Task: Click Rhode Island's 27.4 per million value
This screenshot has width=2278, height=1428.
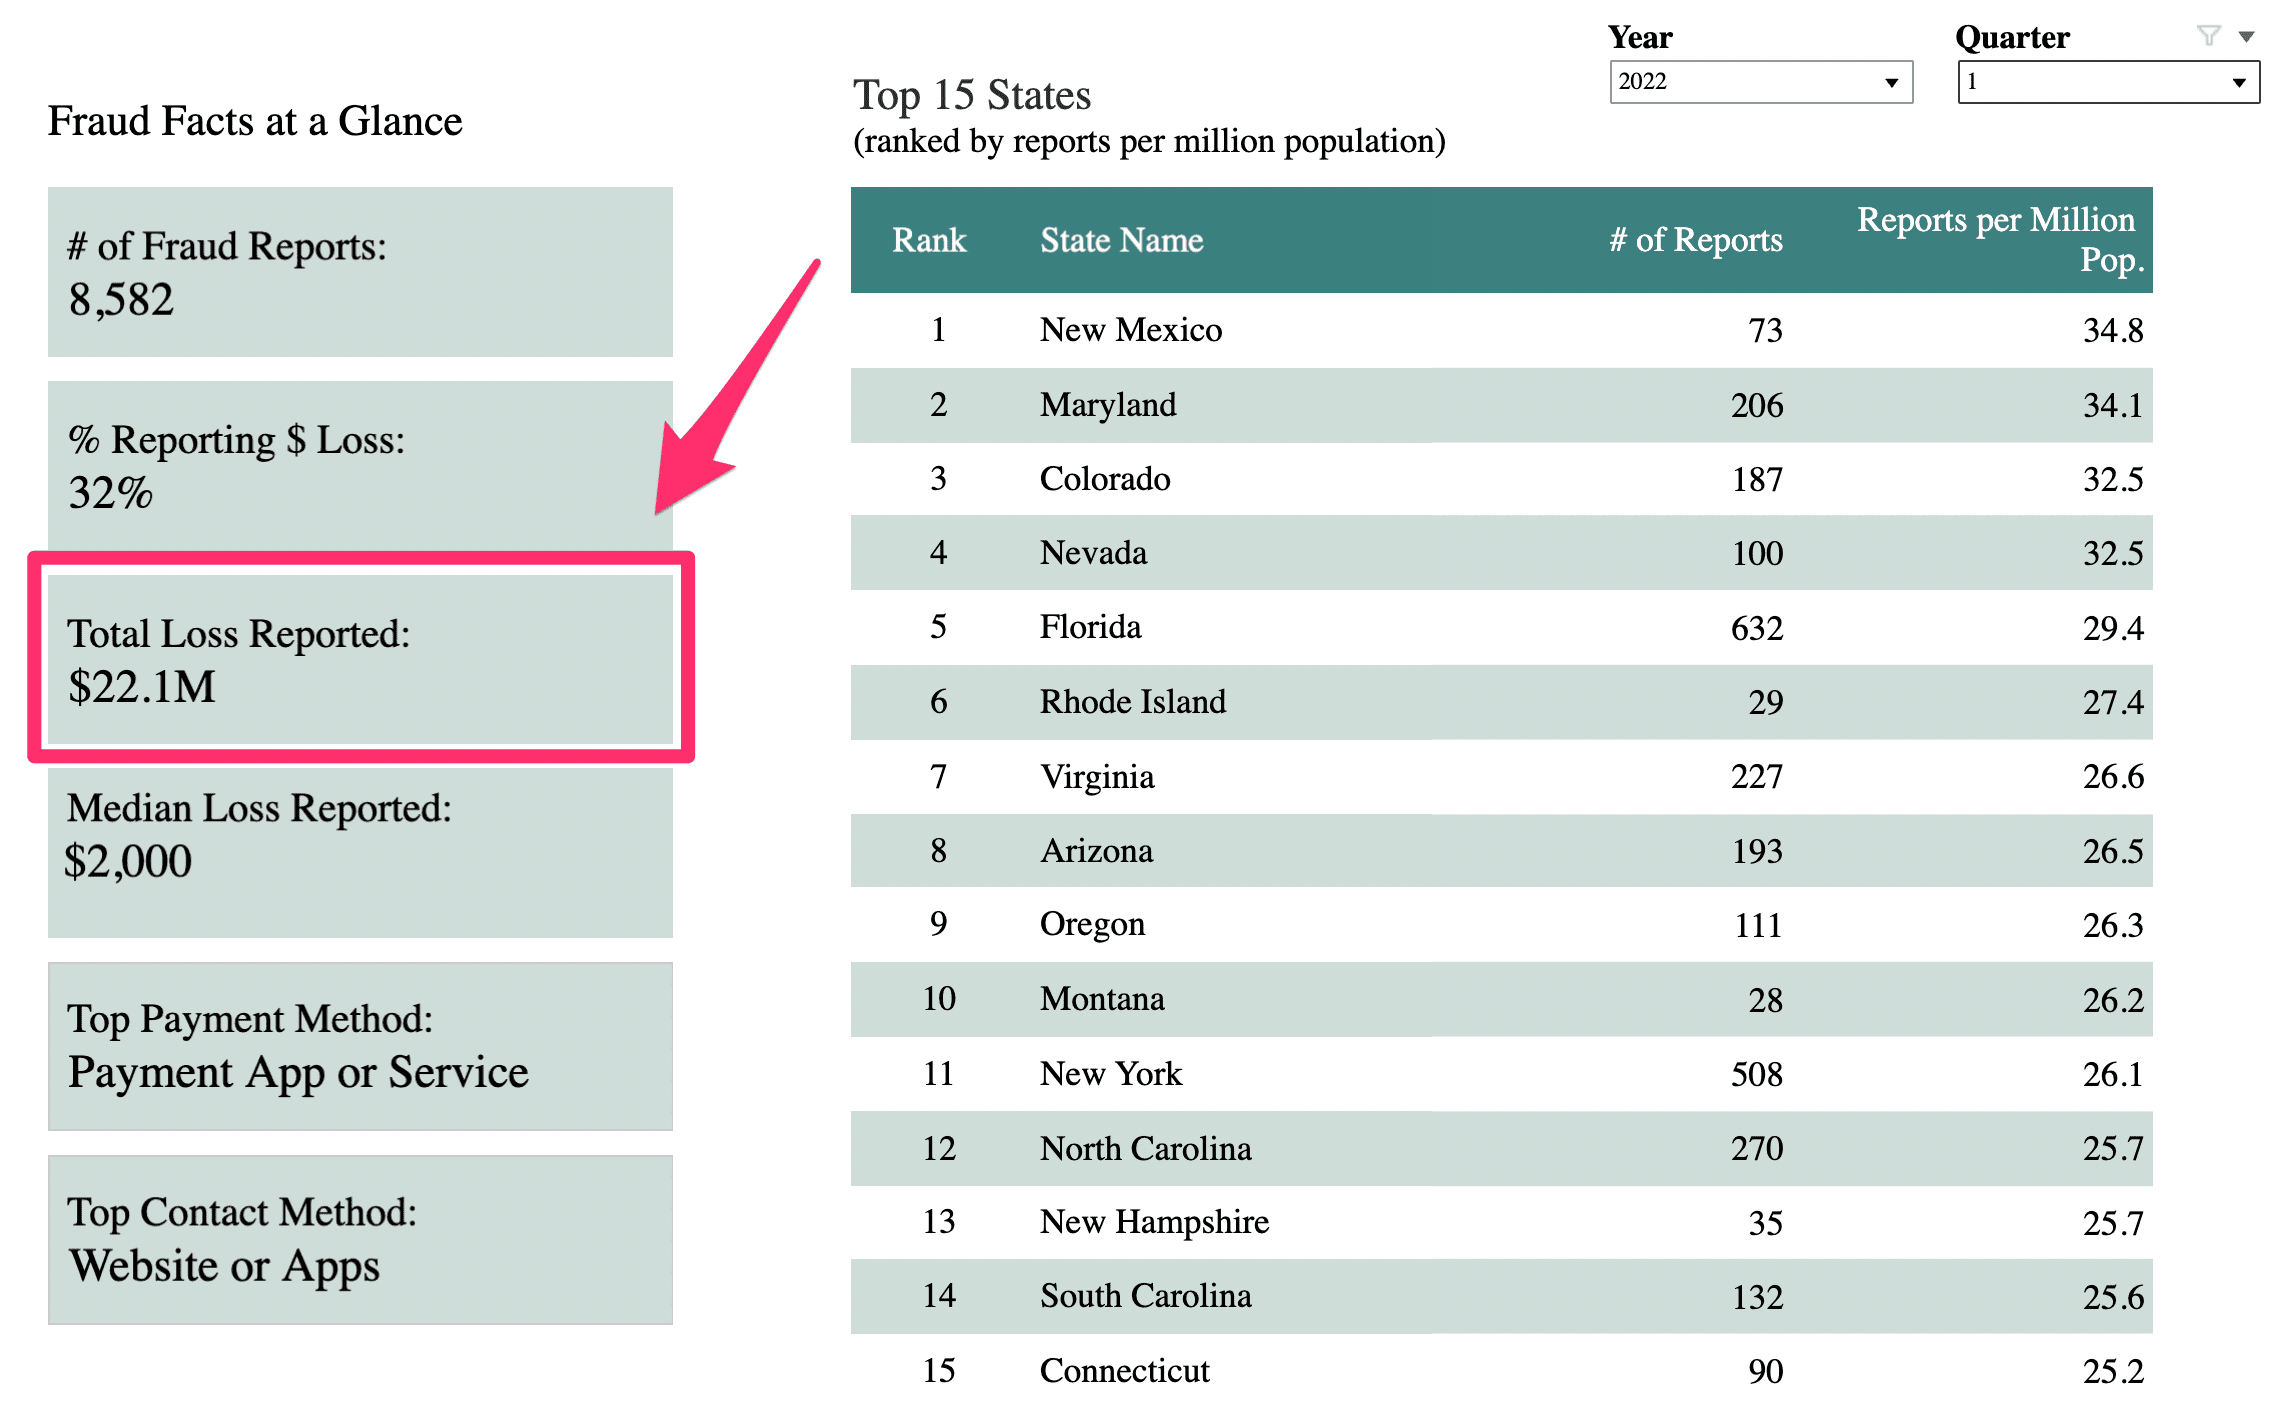Action: point(2113,703)
